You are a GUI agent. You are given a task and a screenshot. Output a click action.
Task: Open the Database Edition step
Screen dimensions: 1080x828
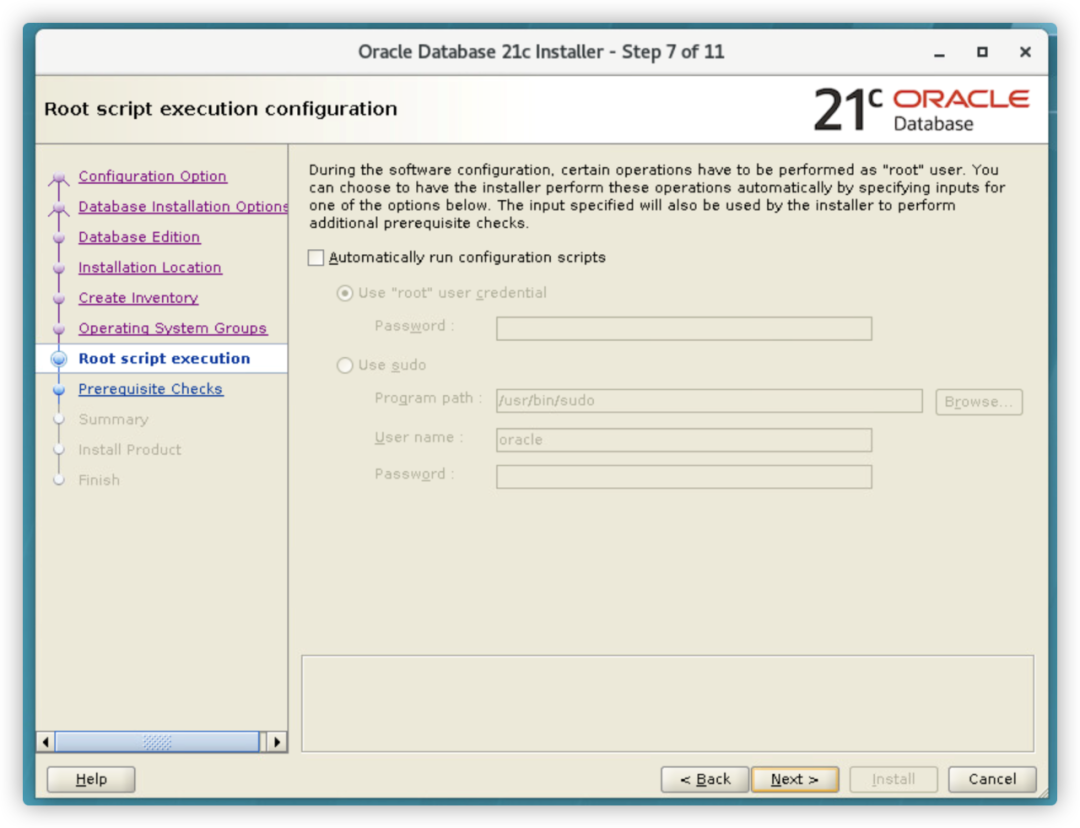[x=139, y=237]
